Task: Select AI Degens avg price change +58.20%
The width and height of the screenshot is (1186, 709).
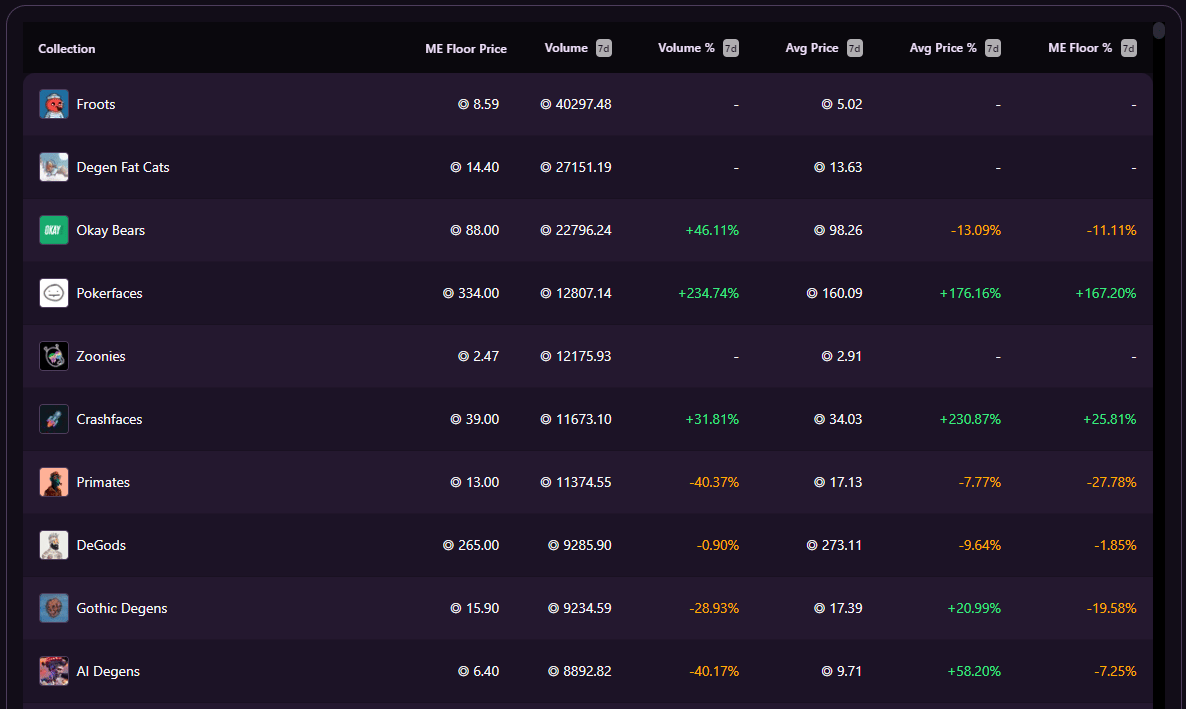Action: tap(974, 671)
